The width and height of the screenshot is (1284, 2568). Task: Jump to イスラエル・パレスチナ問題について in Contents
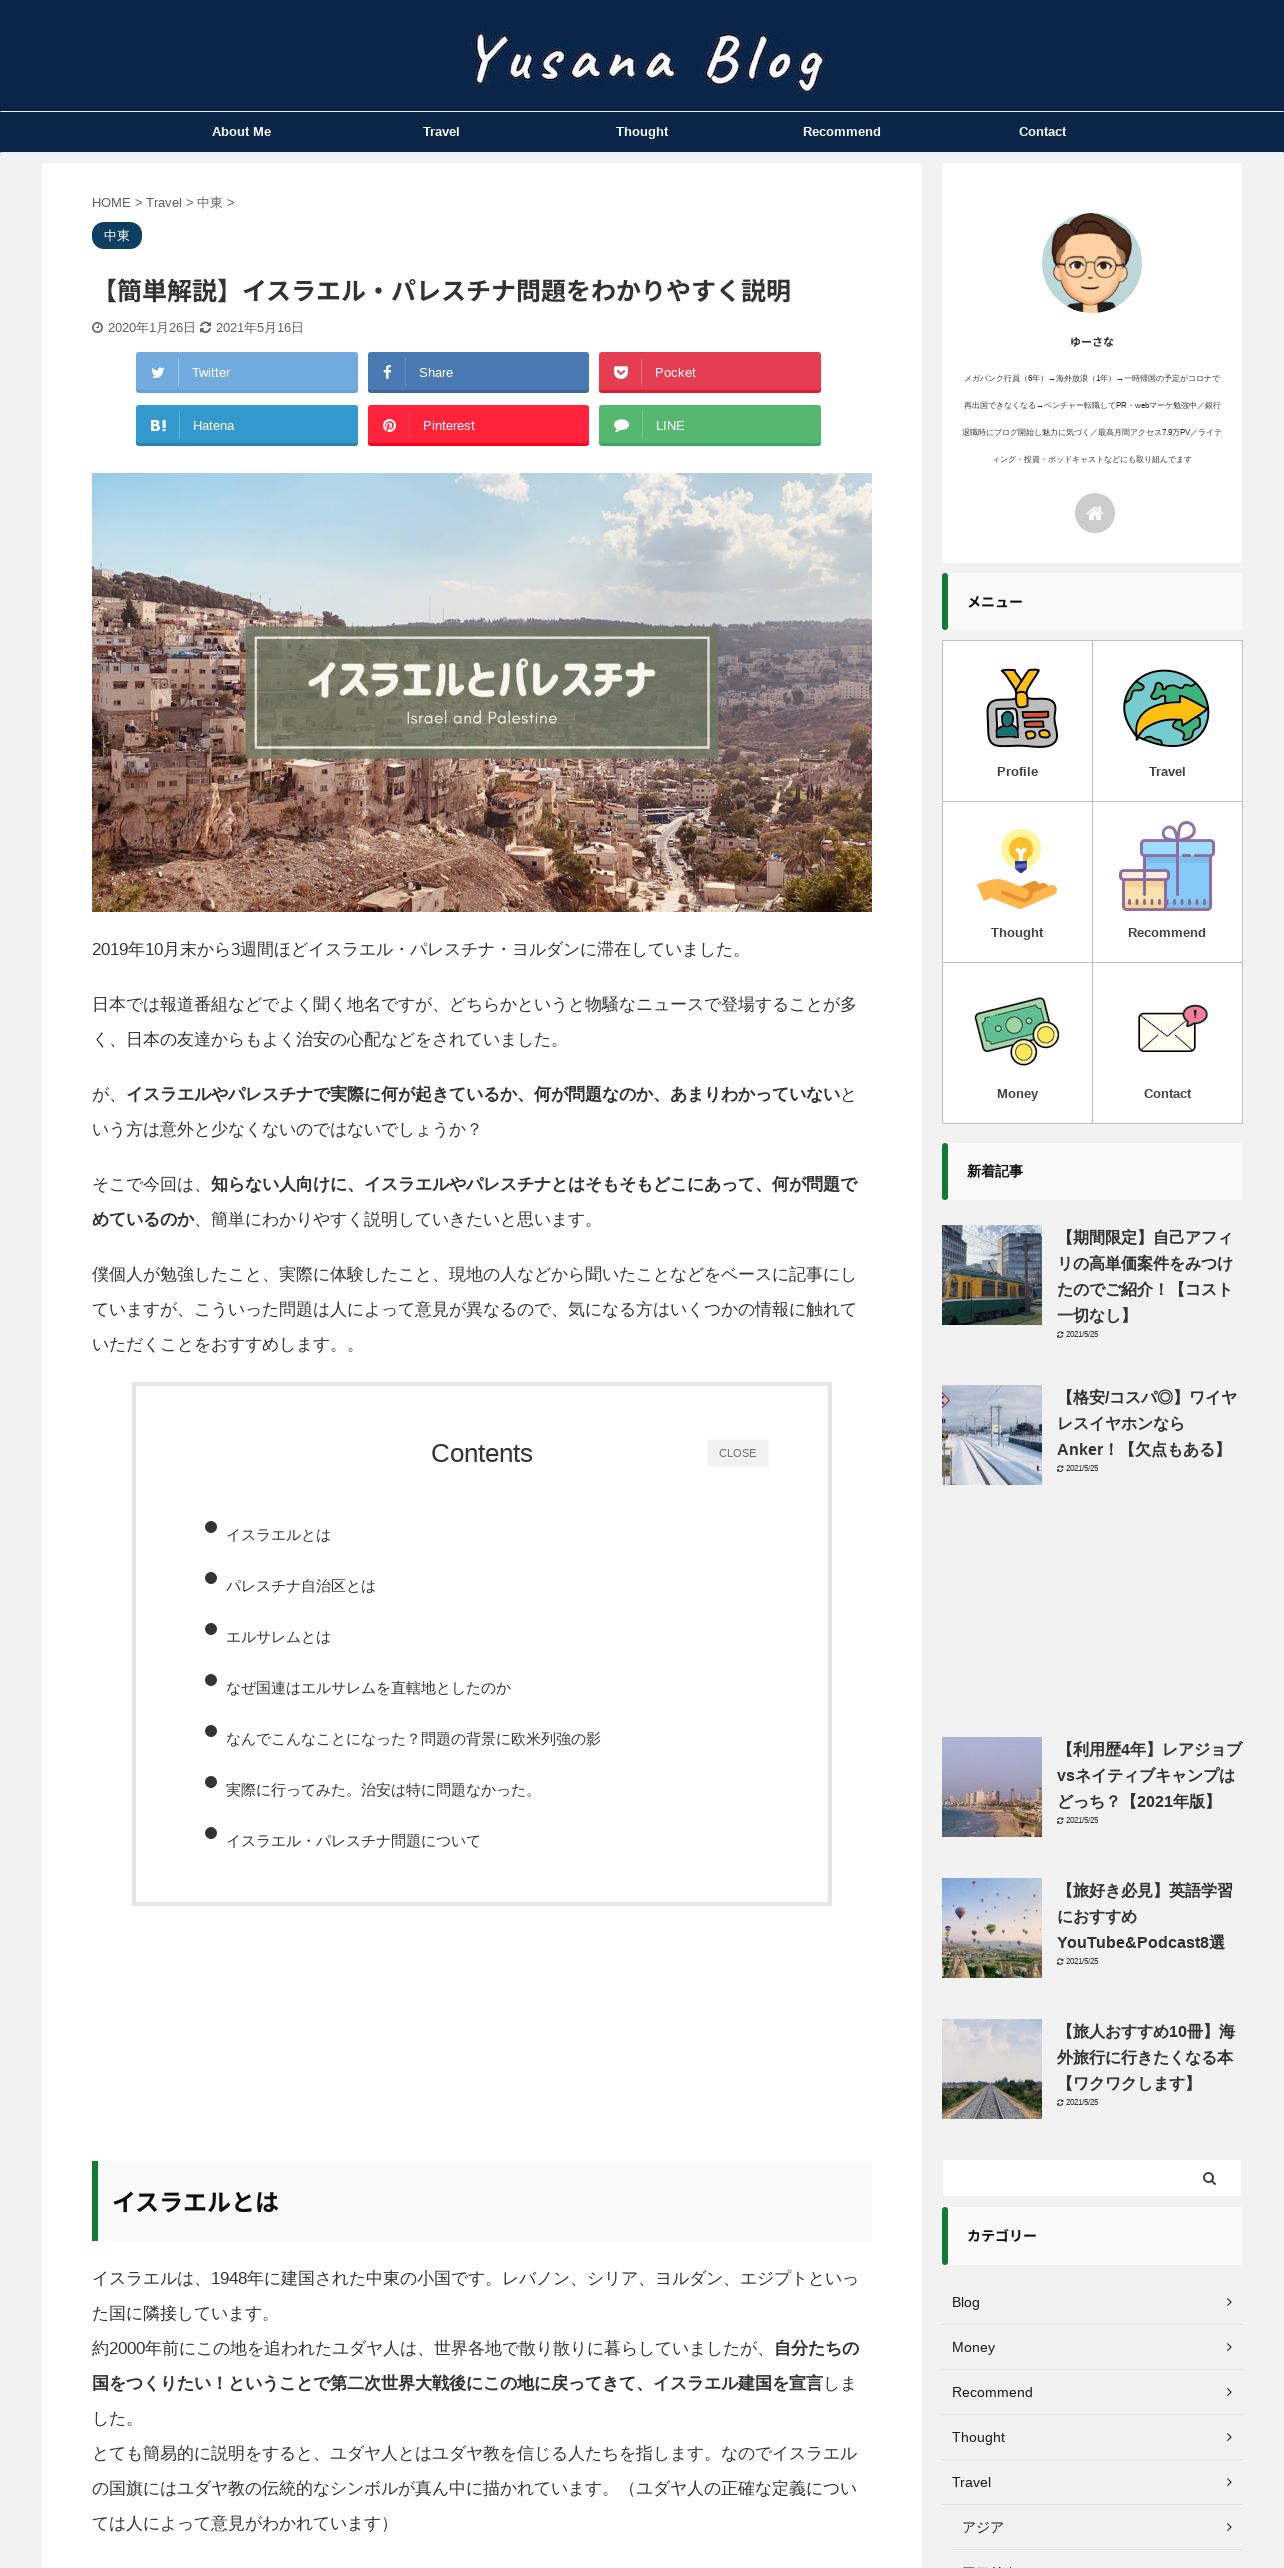pos(353,1841)
